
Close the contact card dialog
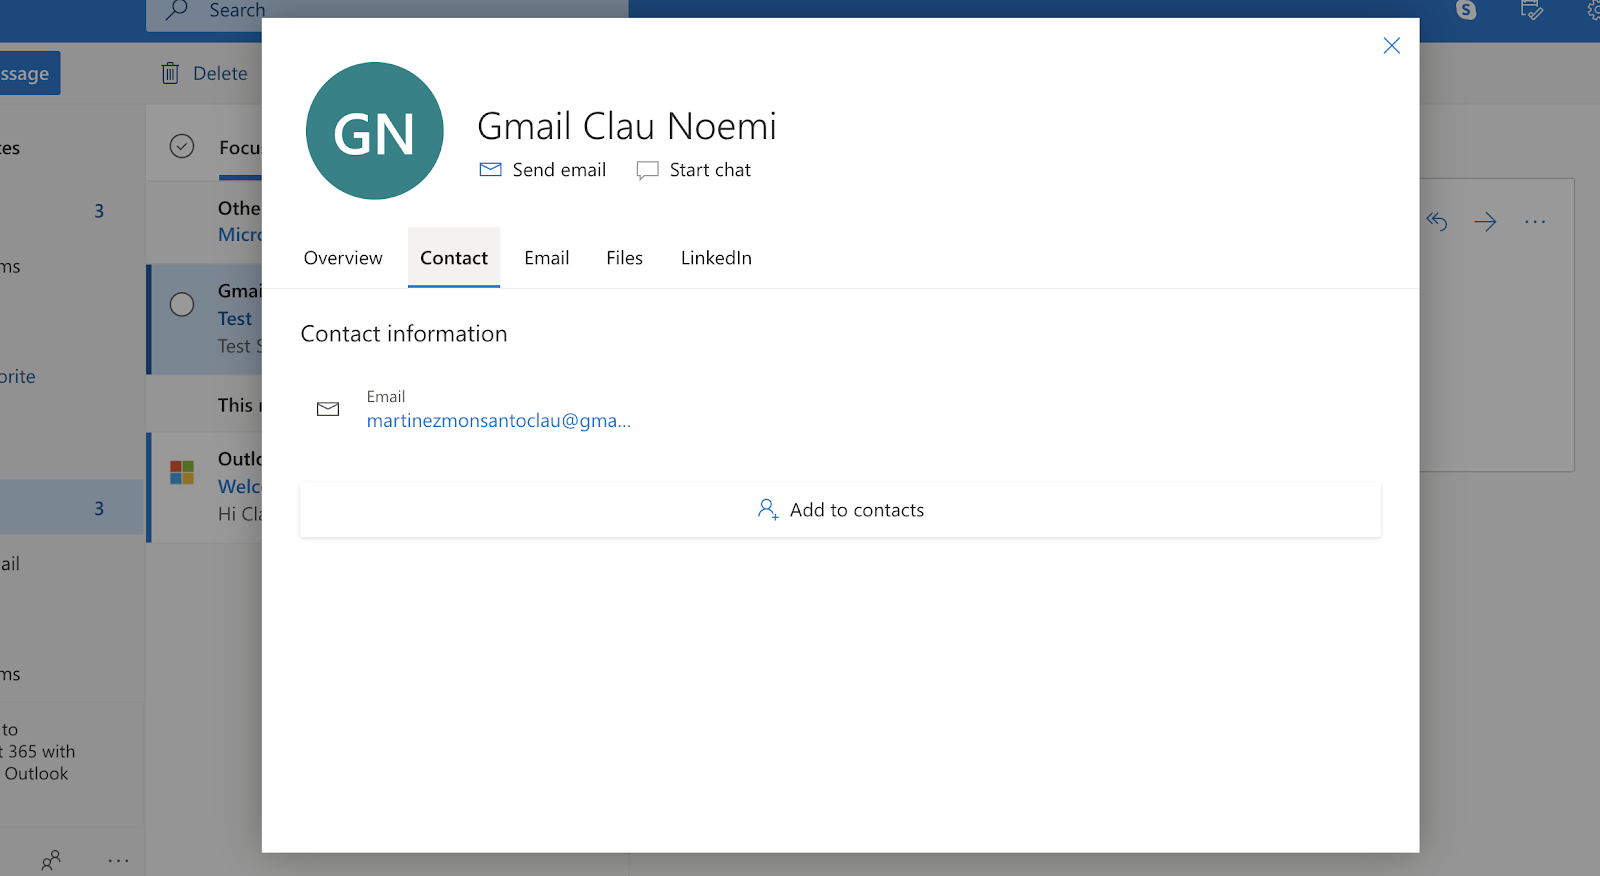(1391, 46)
